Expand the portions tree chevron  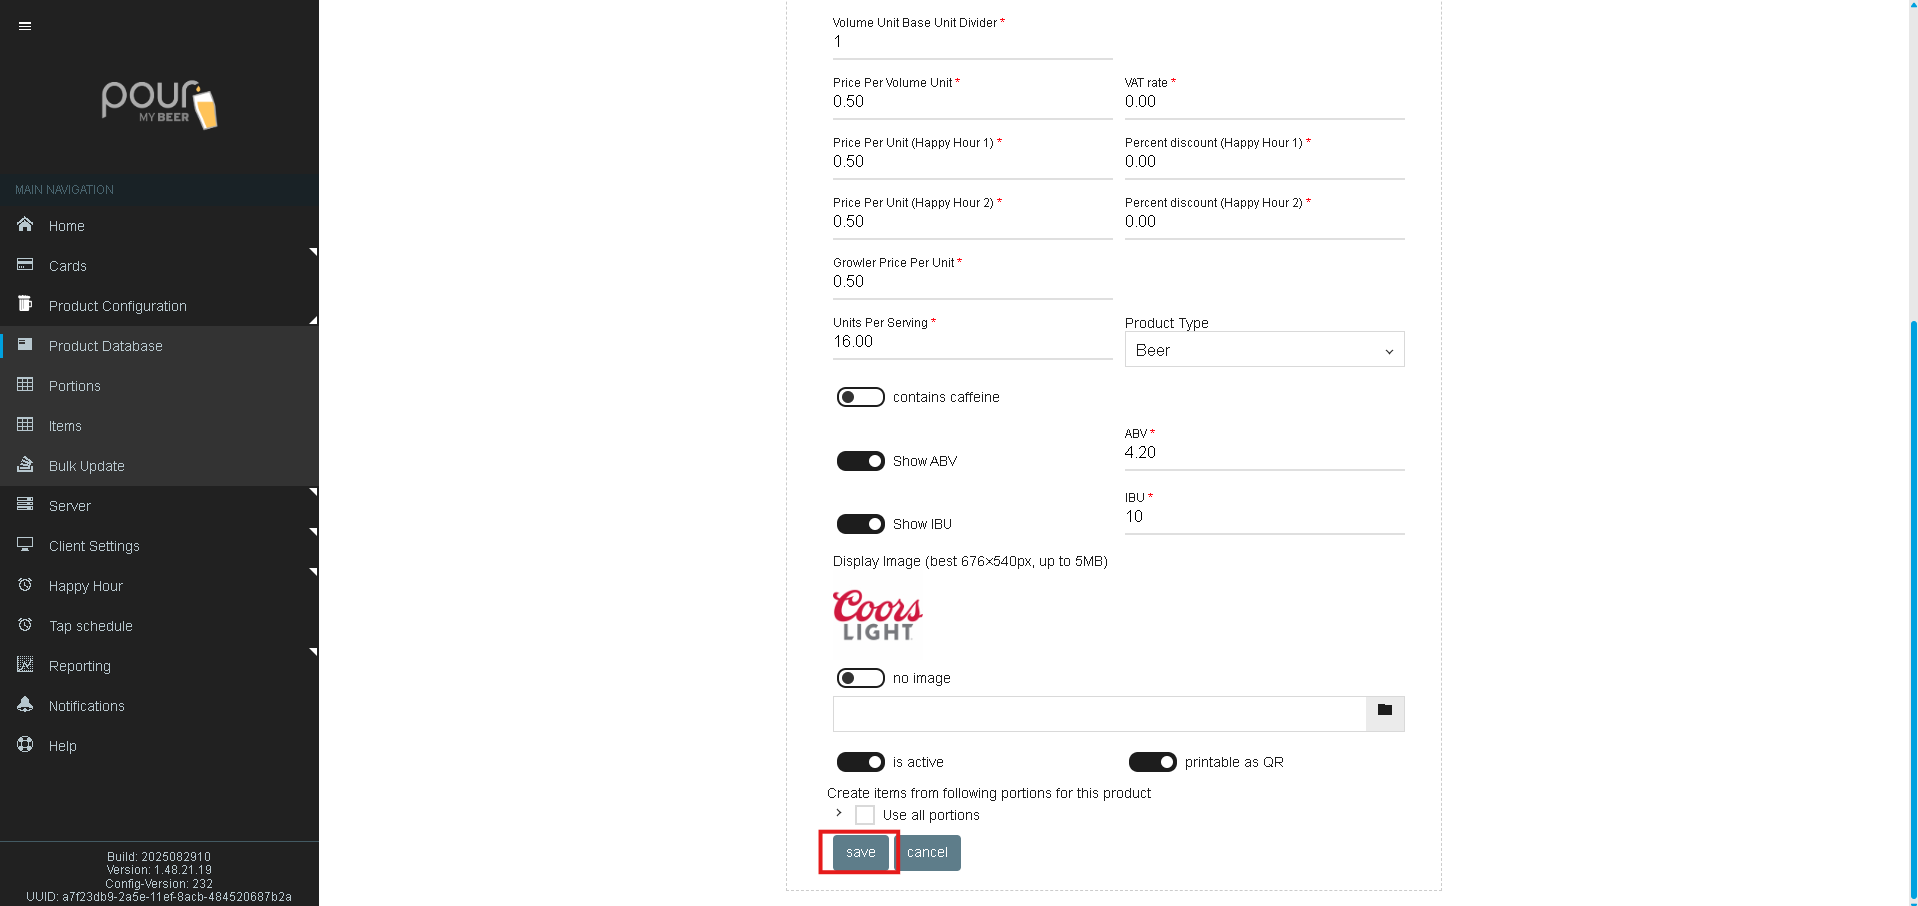(838, 813)
